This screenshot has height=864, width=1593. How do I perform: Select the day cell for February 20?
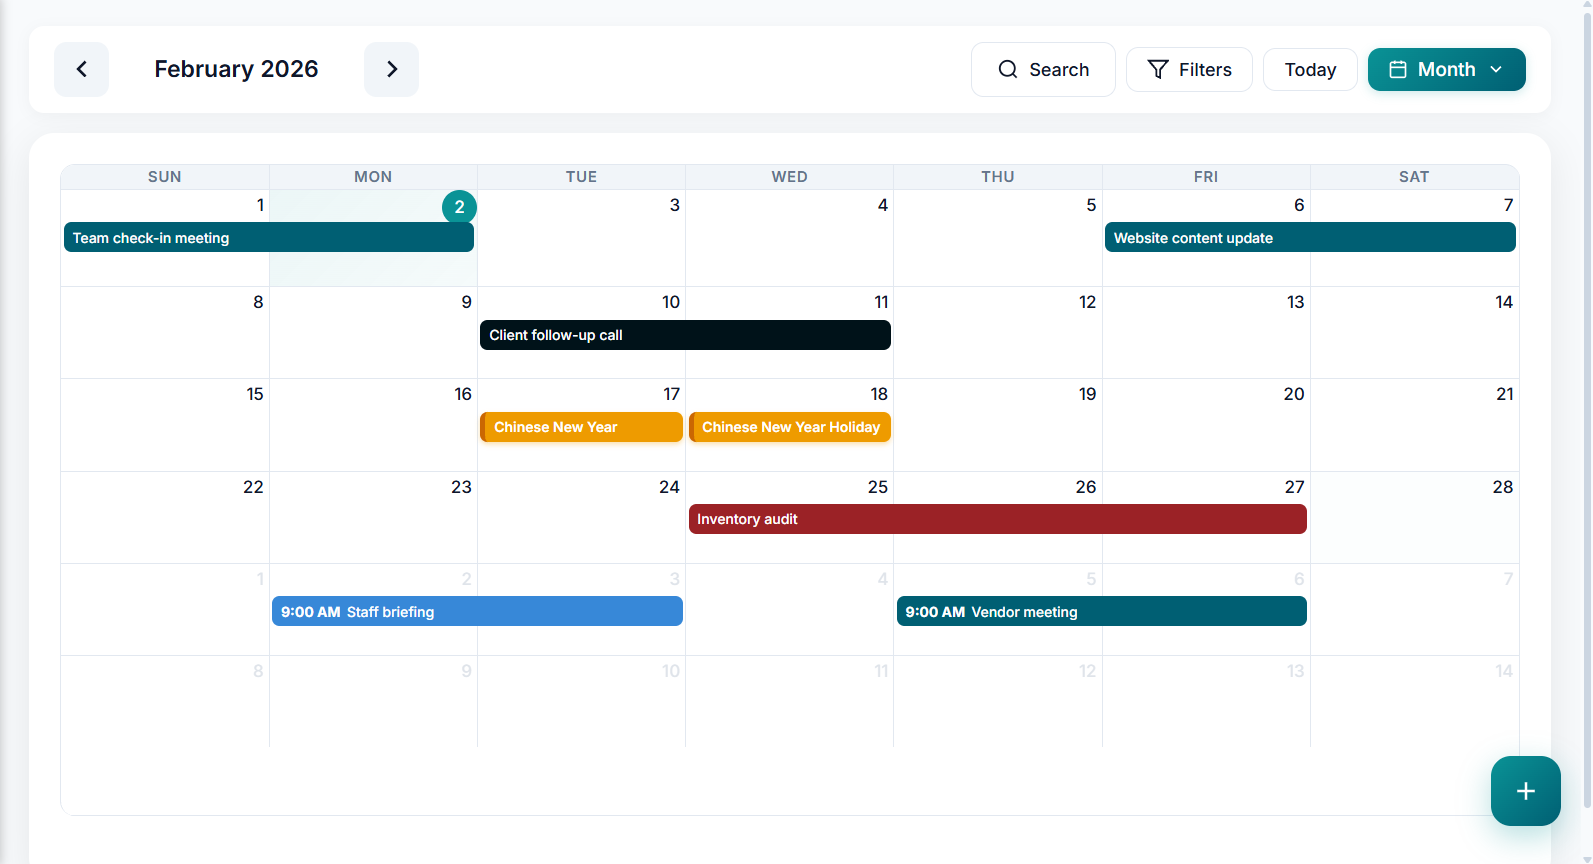pos(1205,440)
